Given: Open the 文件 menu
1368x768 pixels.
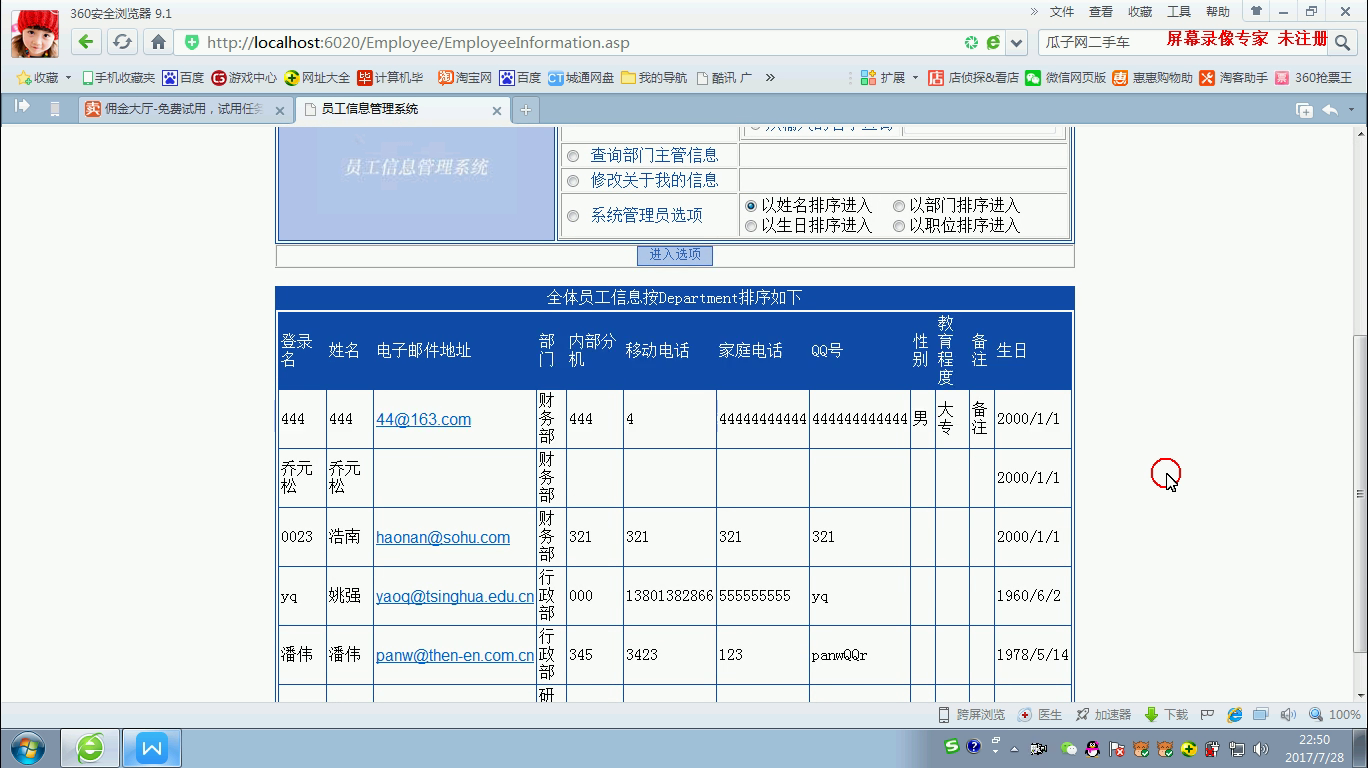Looking at the screenshot, I should 1062,12.
